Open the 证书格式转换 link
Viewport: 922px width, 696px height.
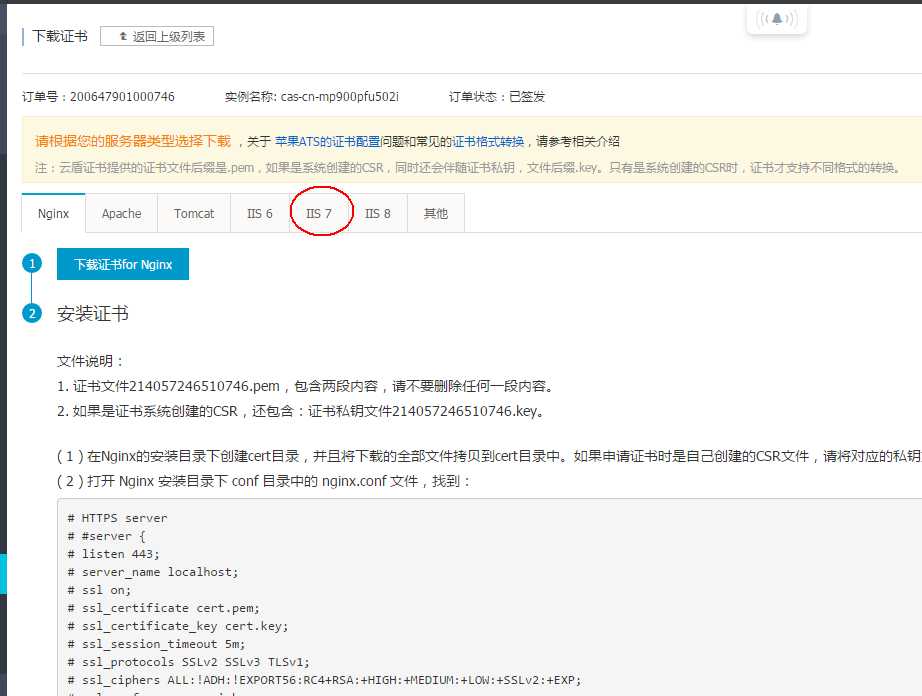pyautogui.click(x=488, y=142)
